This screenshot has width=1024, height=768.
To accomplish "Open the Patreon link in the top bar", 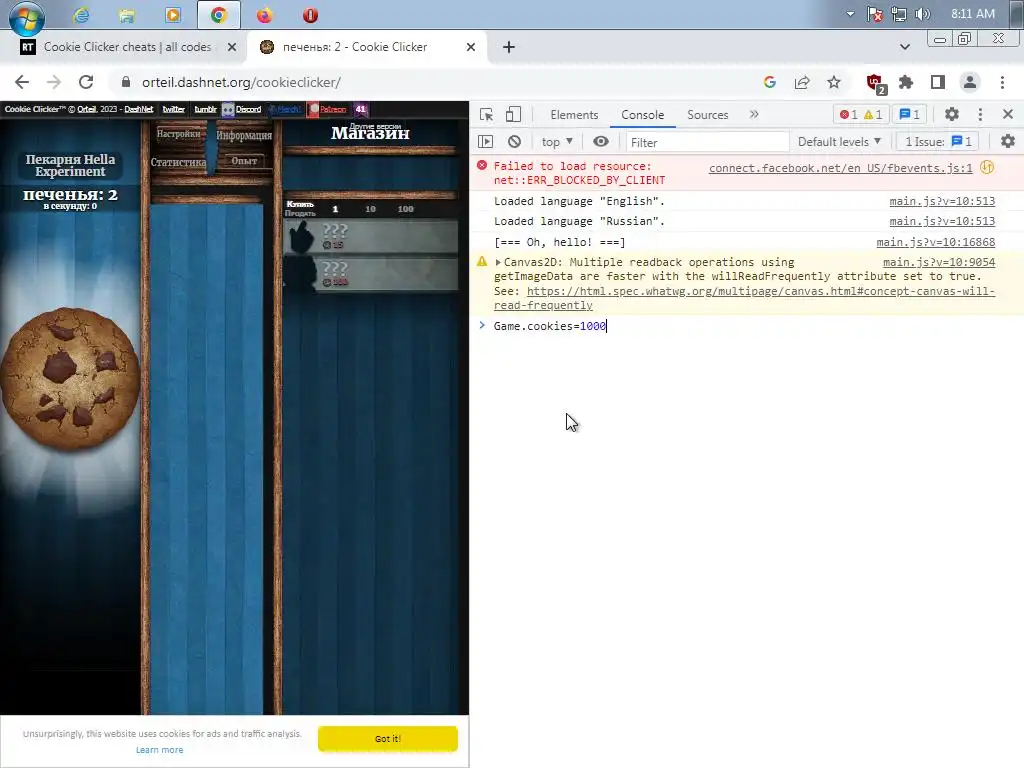I will click(327, 109).
